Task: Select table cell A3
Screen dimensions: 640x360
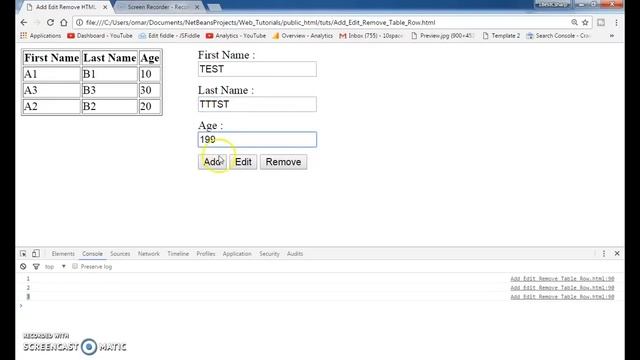Action: 52,90
